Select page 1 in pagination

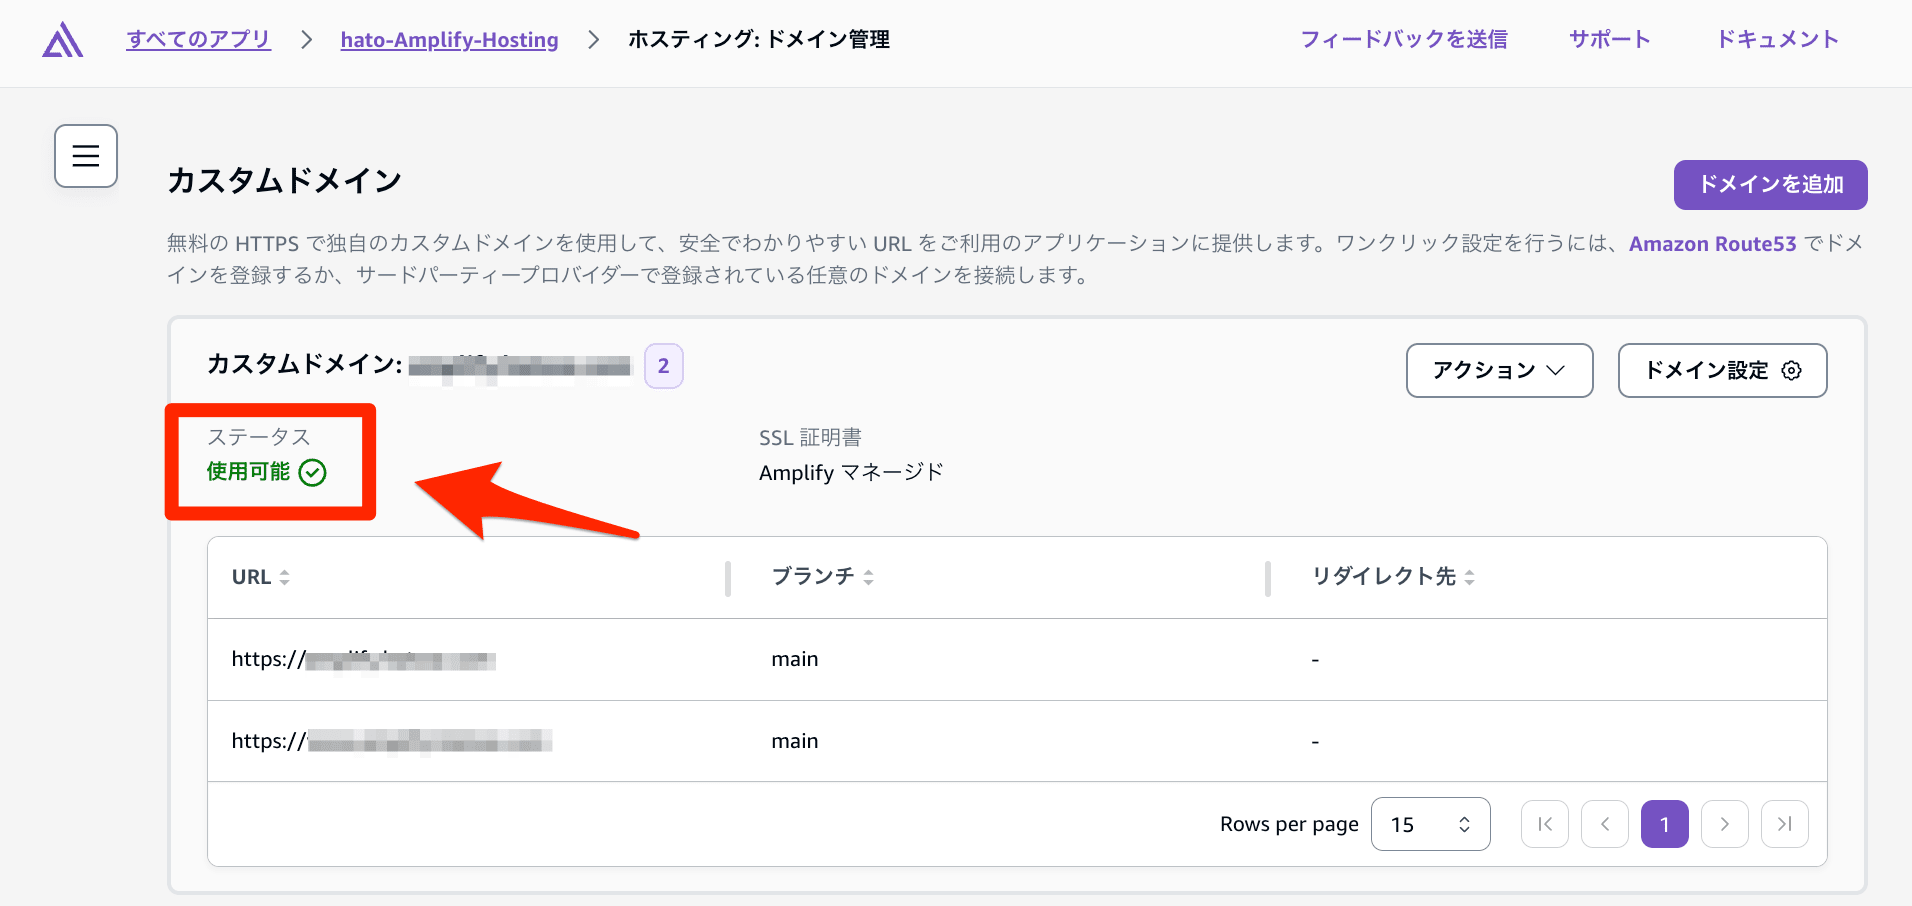pos(1665,824)
